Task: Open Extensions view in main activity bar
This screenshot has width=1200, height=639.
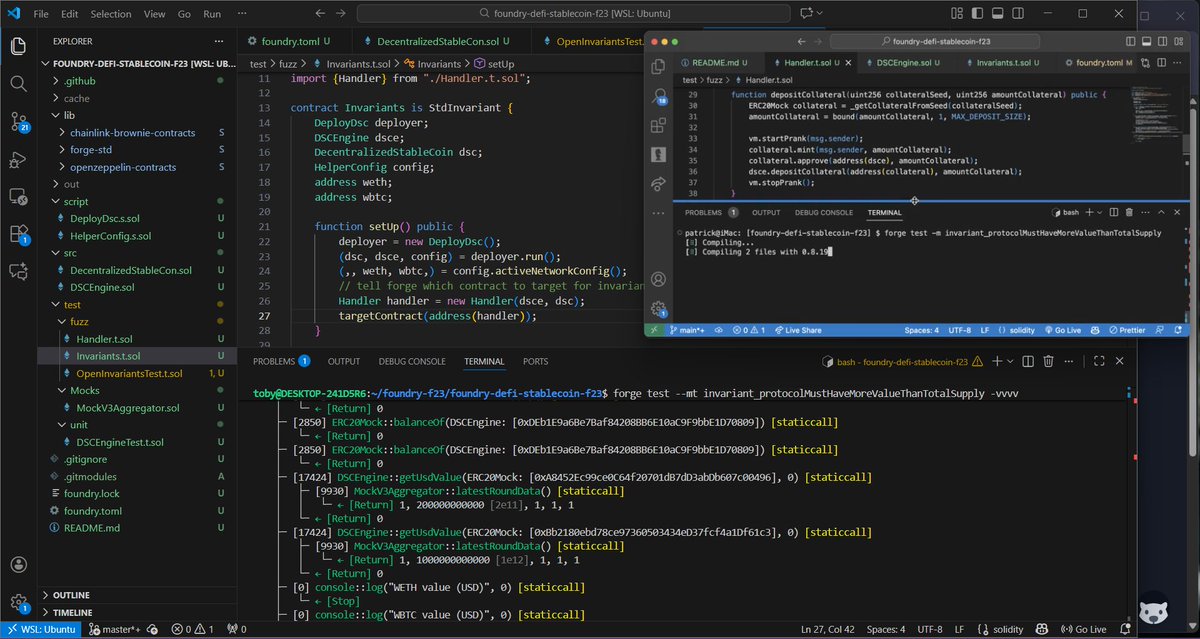Action: pos(19,234)
